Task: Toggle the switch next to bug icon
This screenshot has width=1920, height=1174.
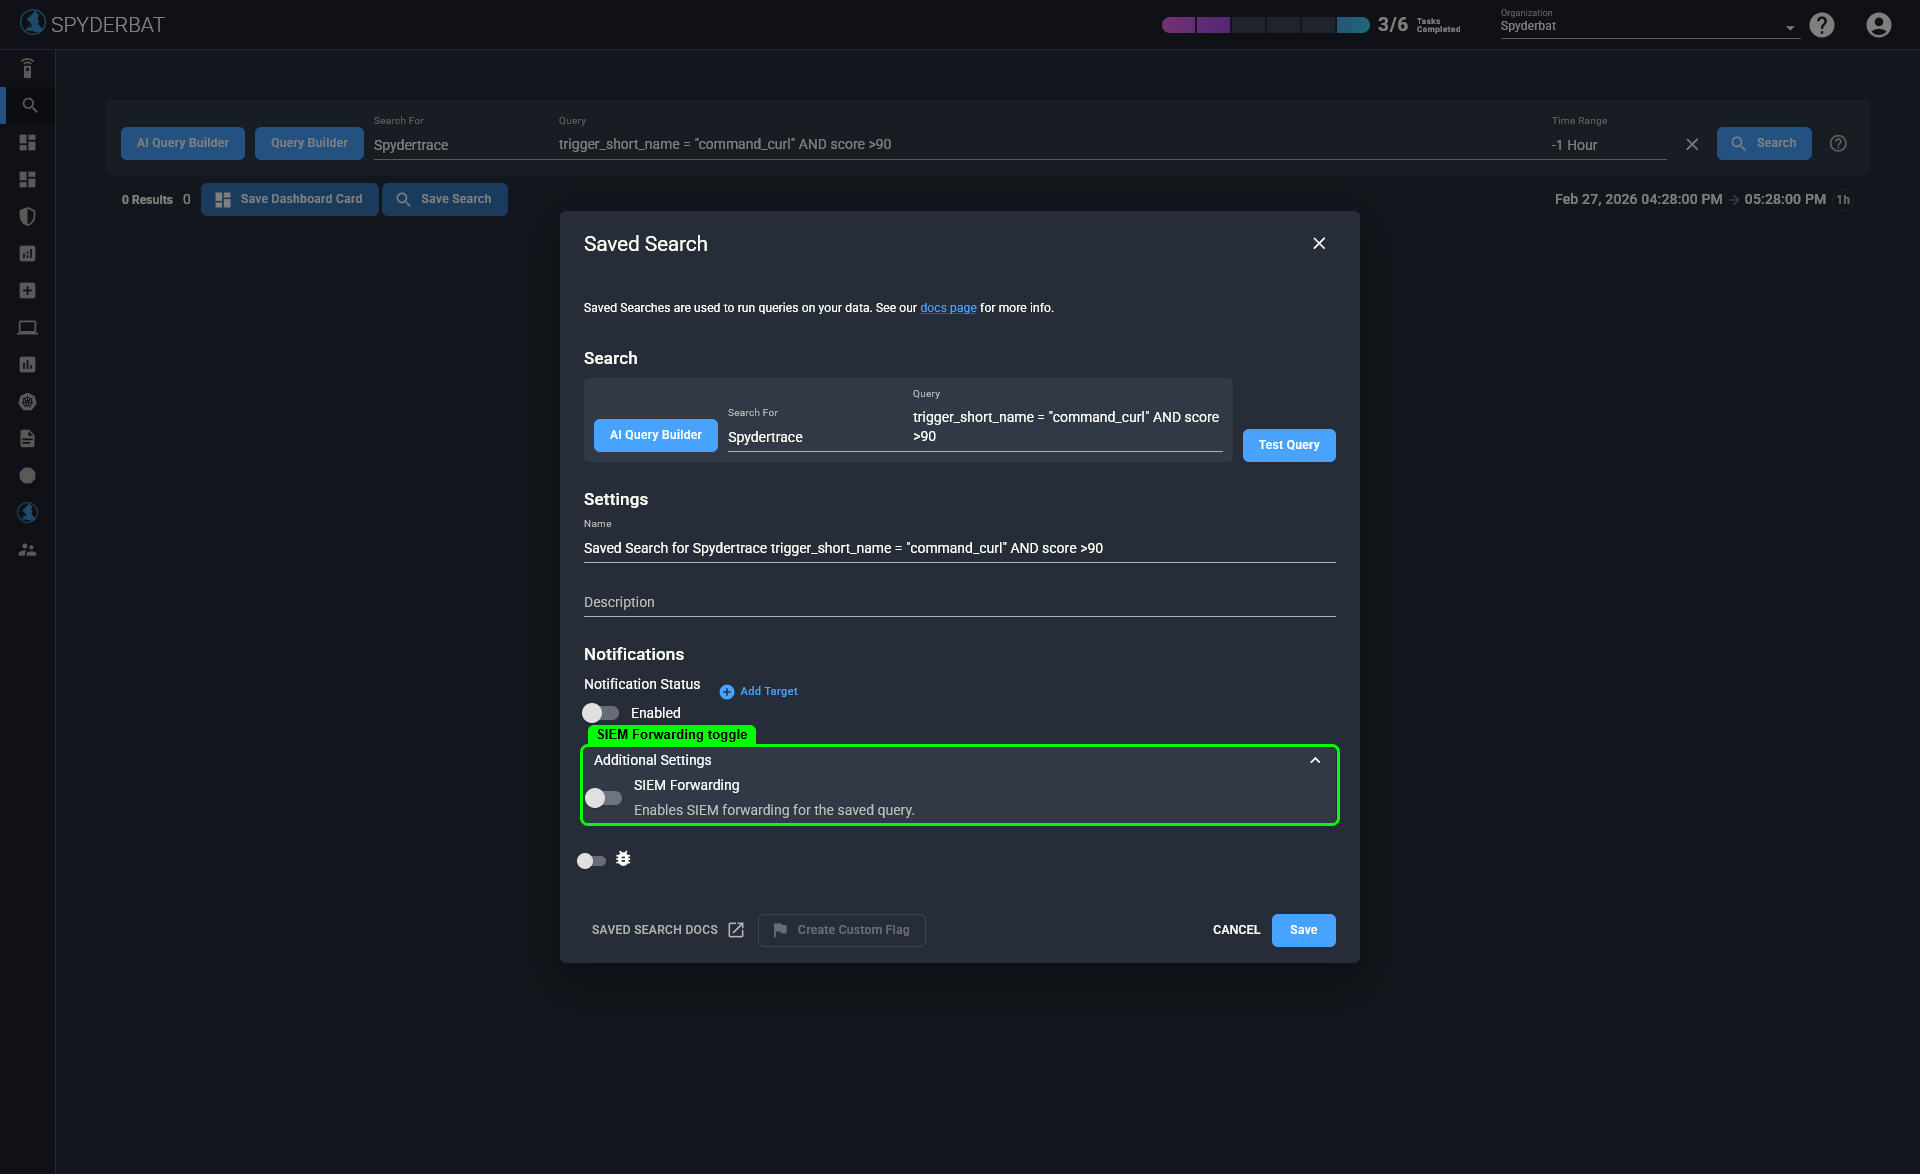Action: (591, 861)
